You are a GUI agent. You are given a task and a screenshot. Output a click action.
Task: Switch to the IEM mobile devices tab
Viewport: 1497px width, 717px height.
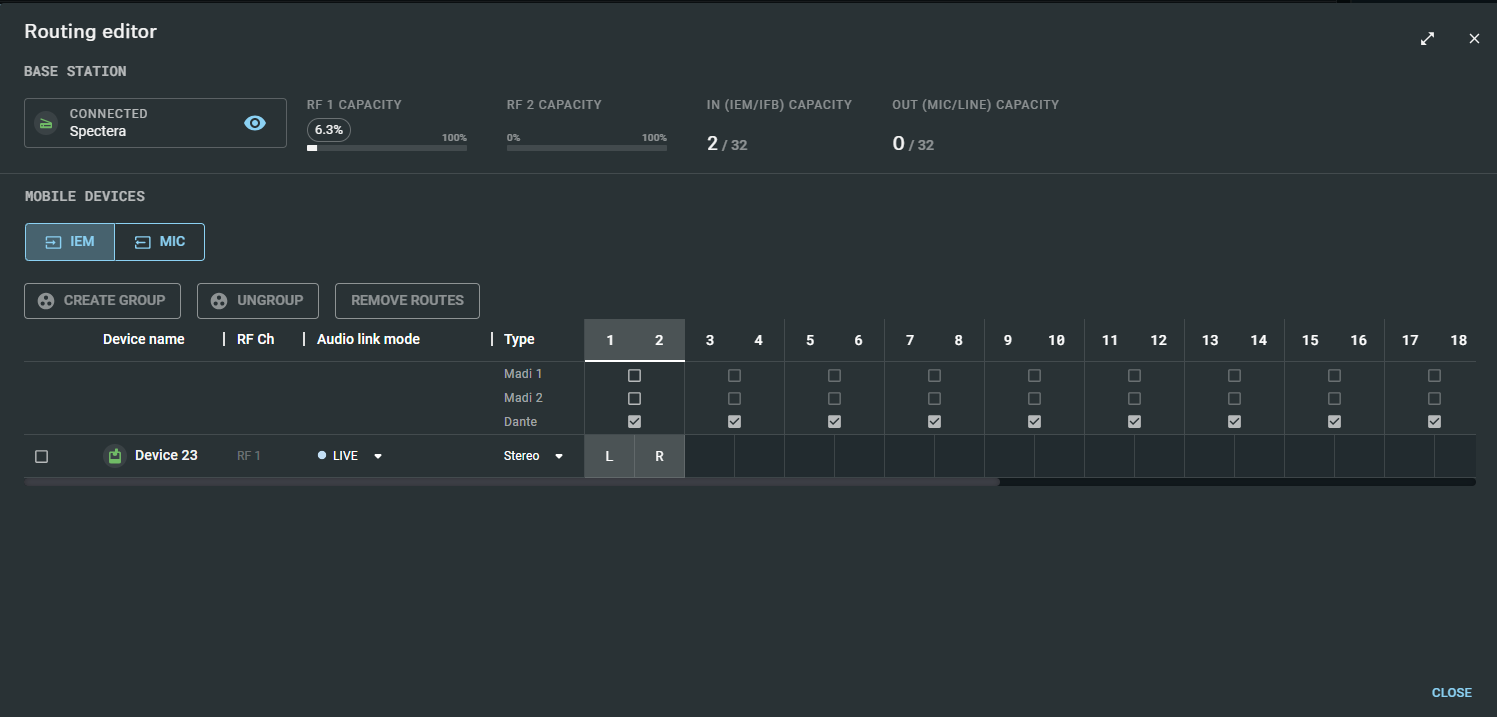pyautogui.click(x=69, y=241)
